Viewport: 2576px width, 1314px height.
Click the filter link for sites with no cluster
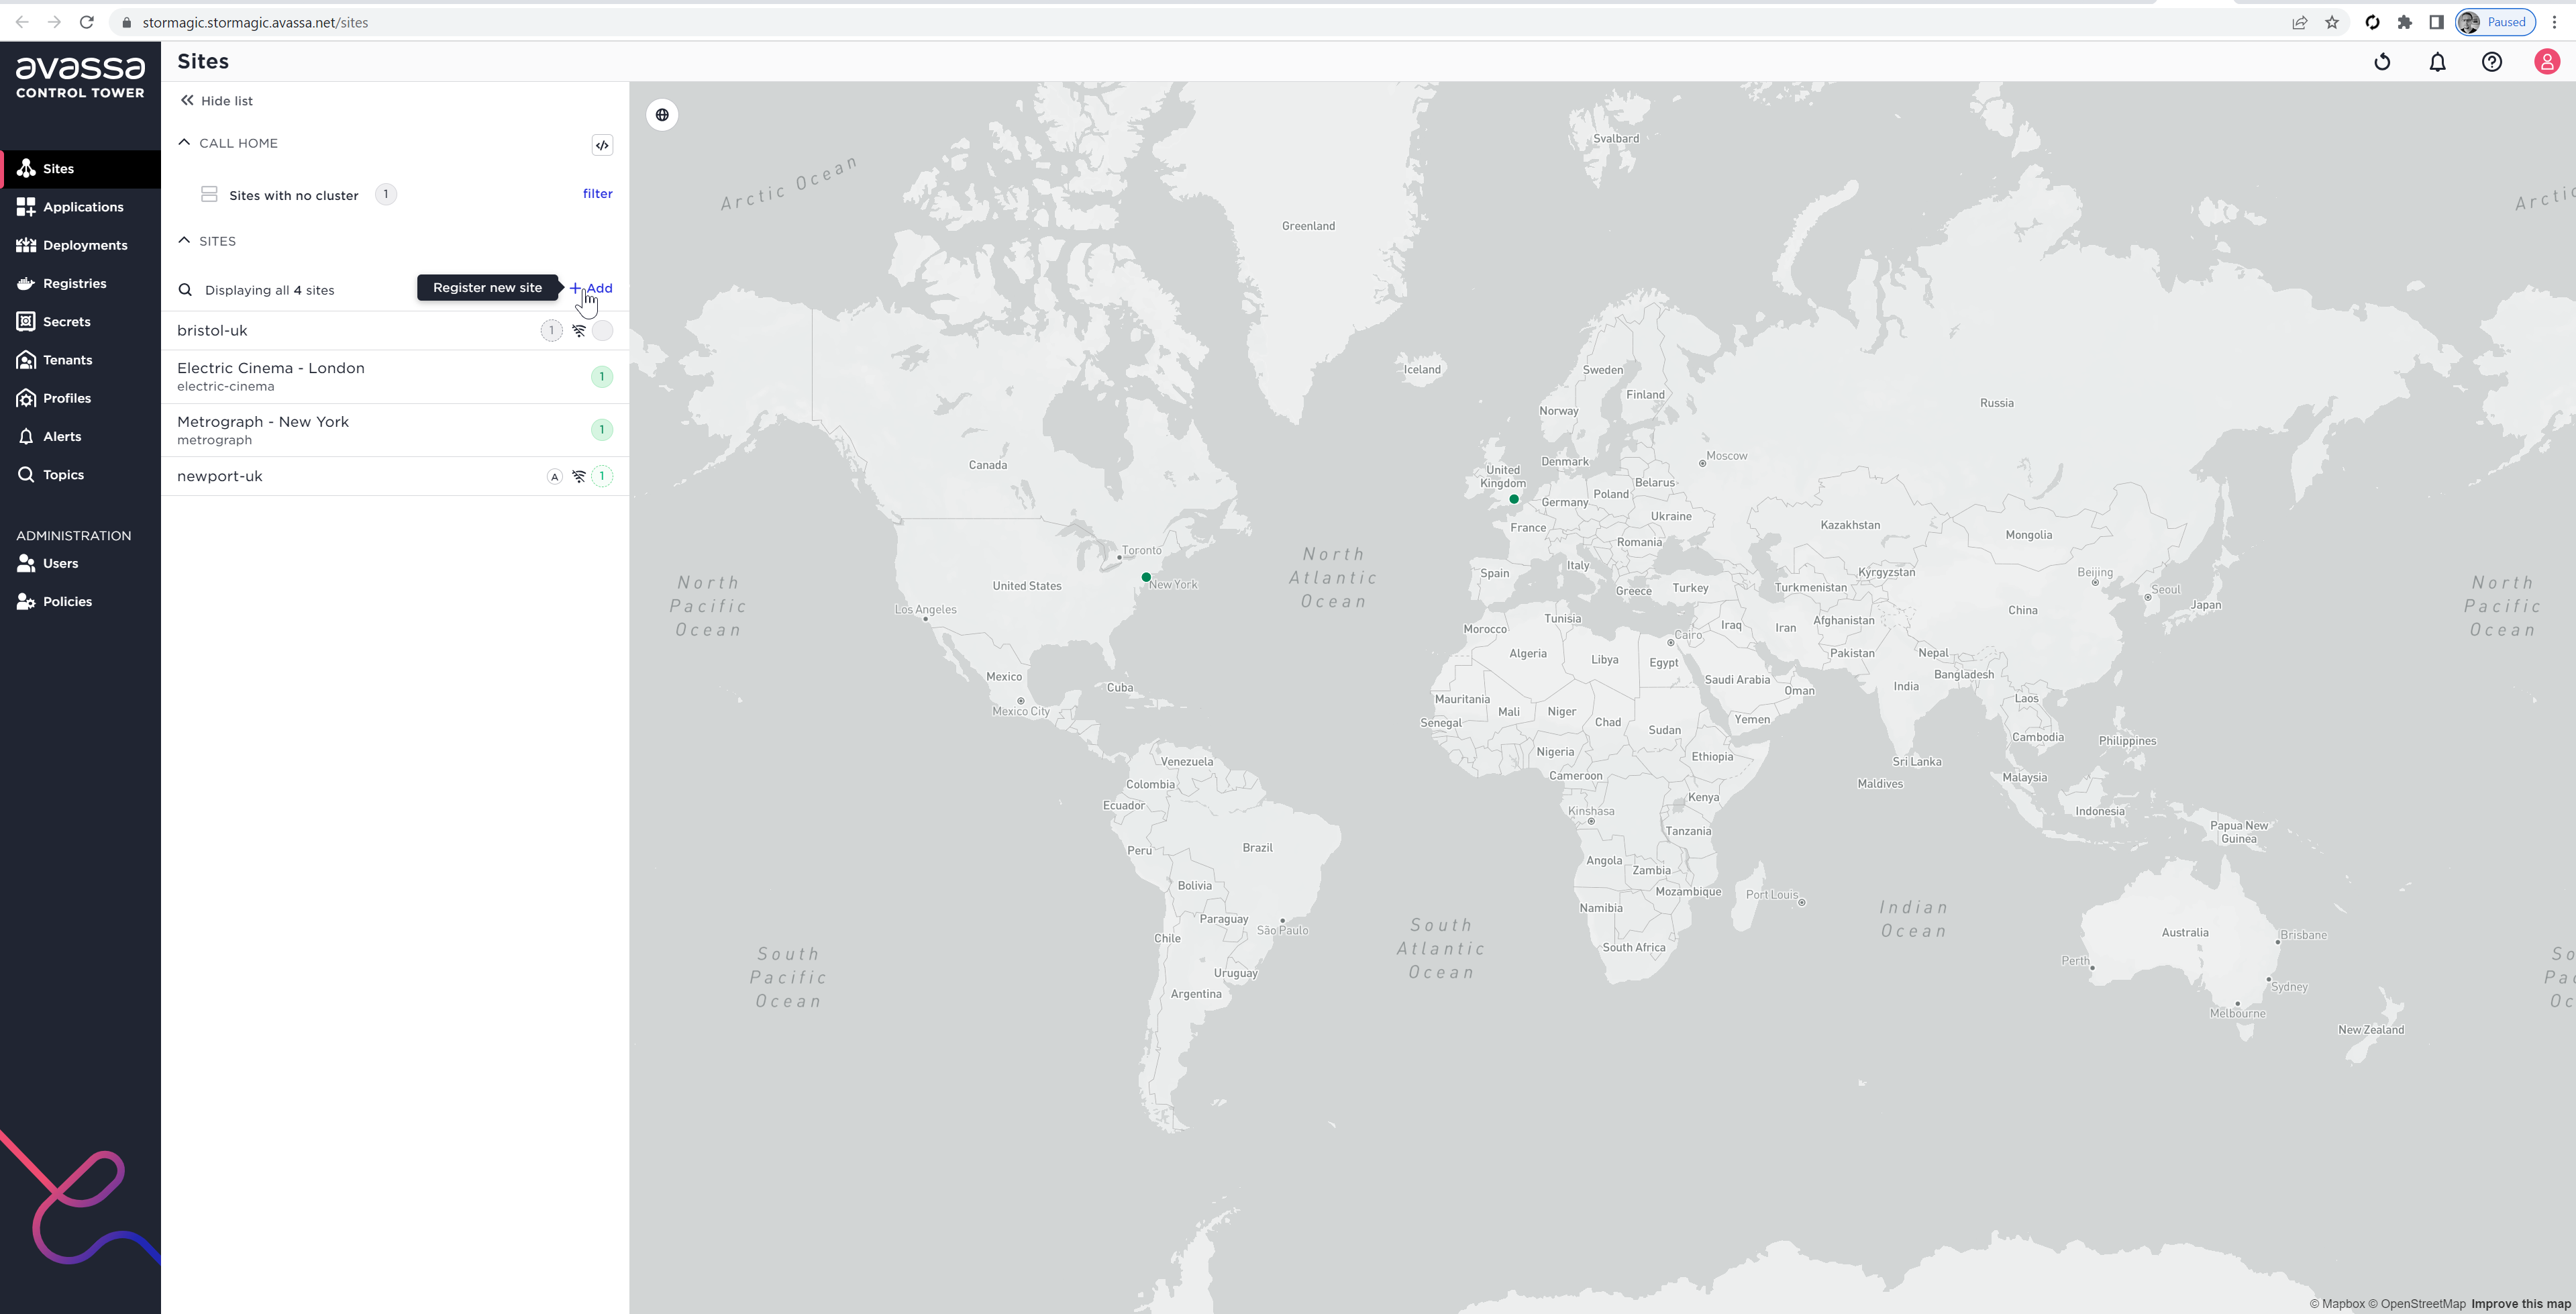(598, 194)
